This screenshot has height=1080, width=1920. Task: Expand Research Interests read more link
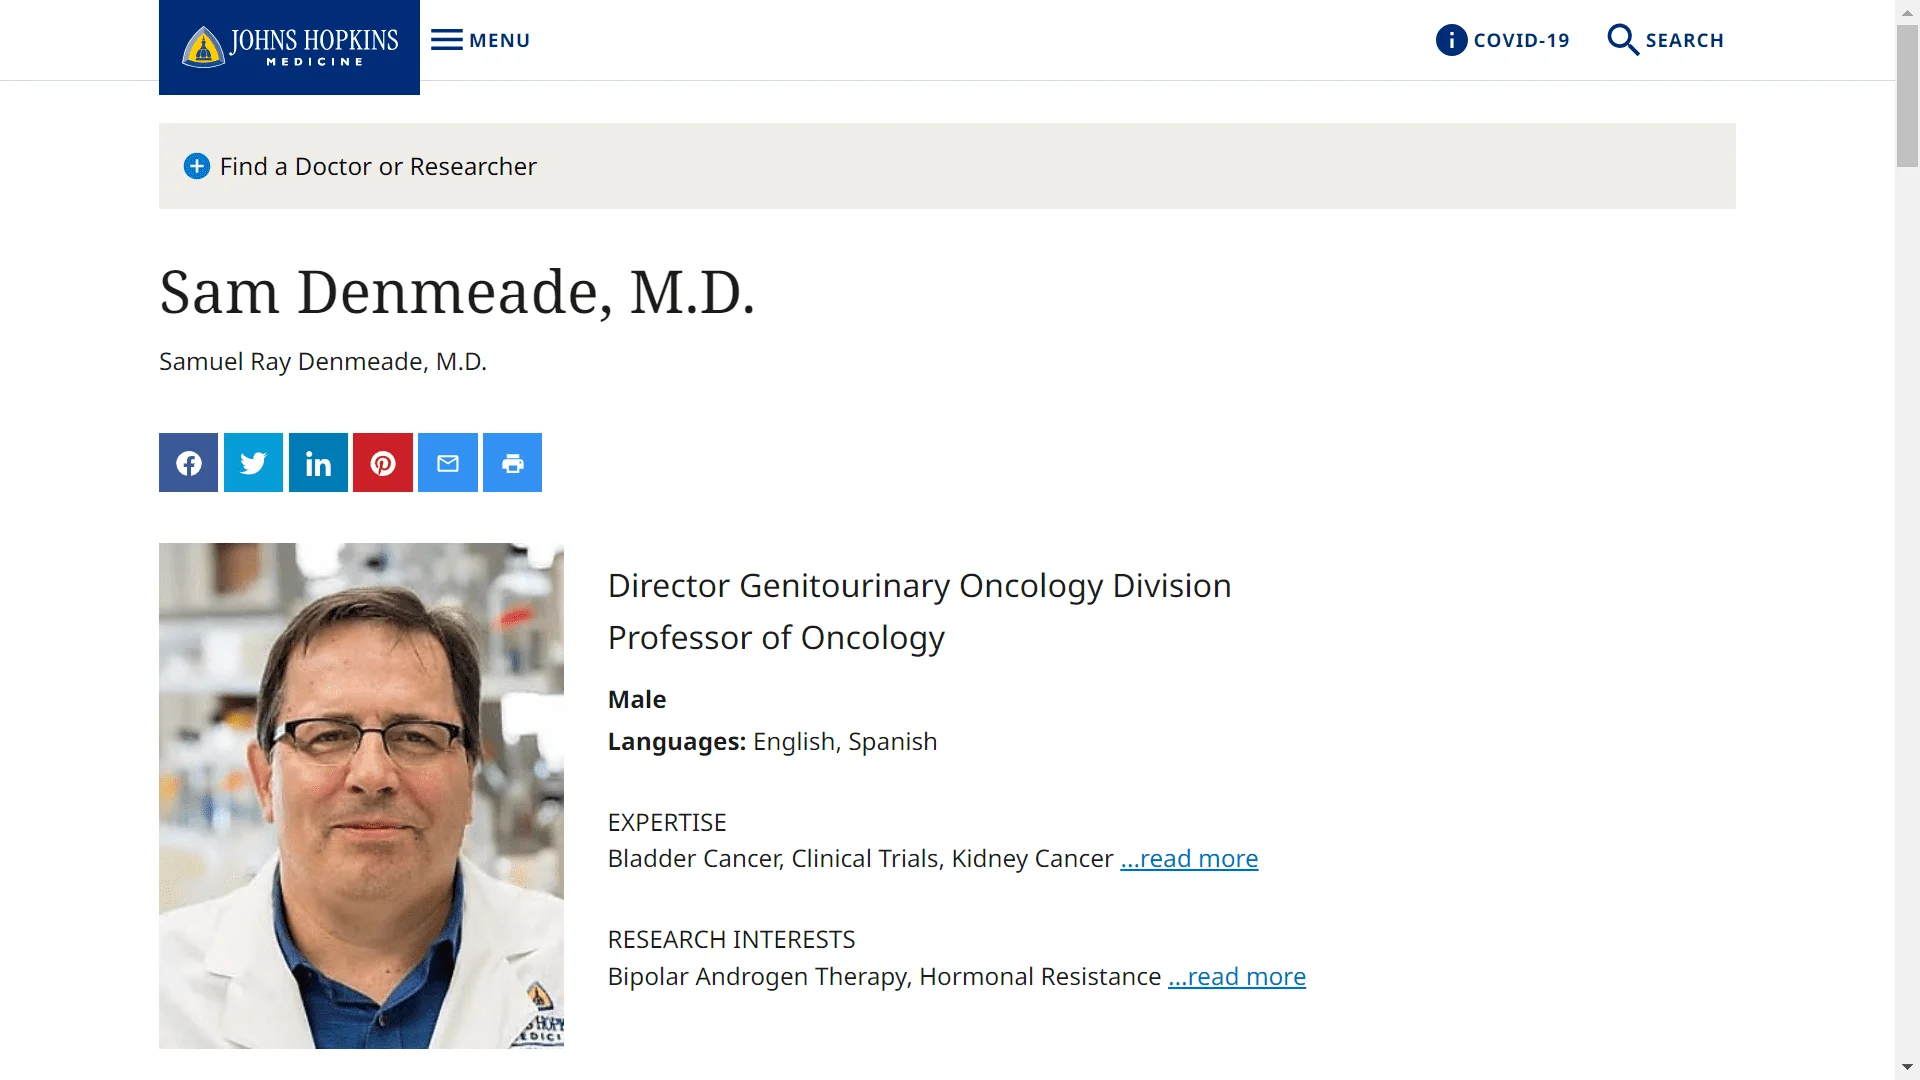point(1237,977)
